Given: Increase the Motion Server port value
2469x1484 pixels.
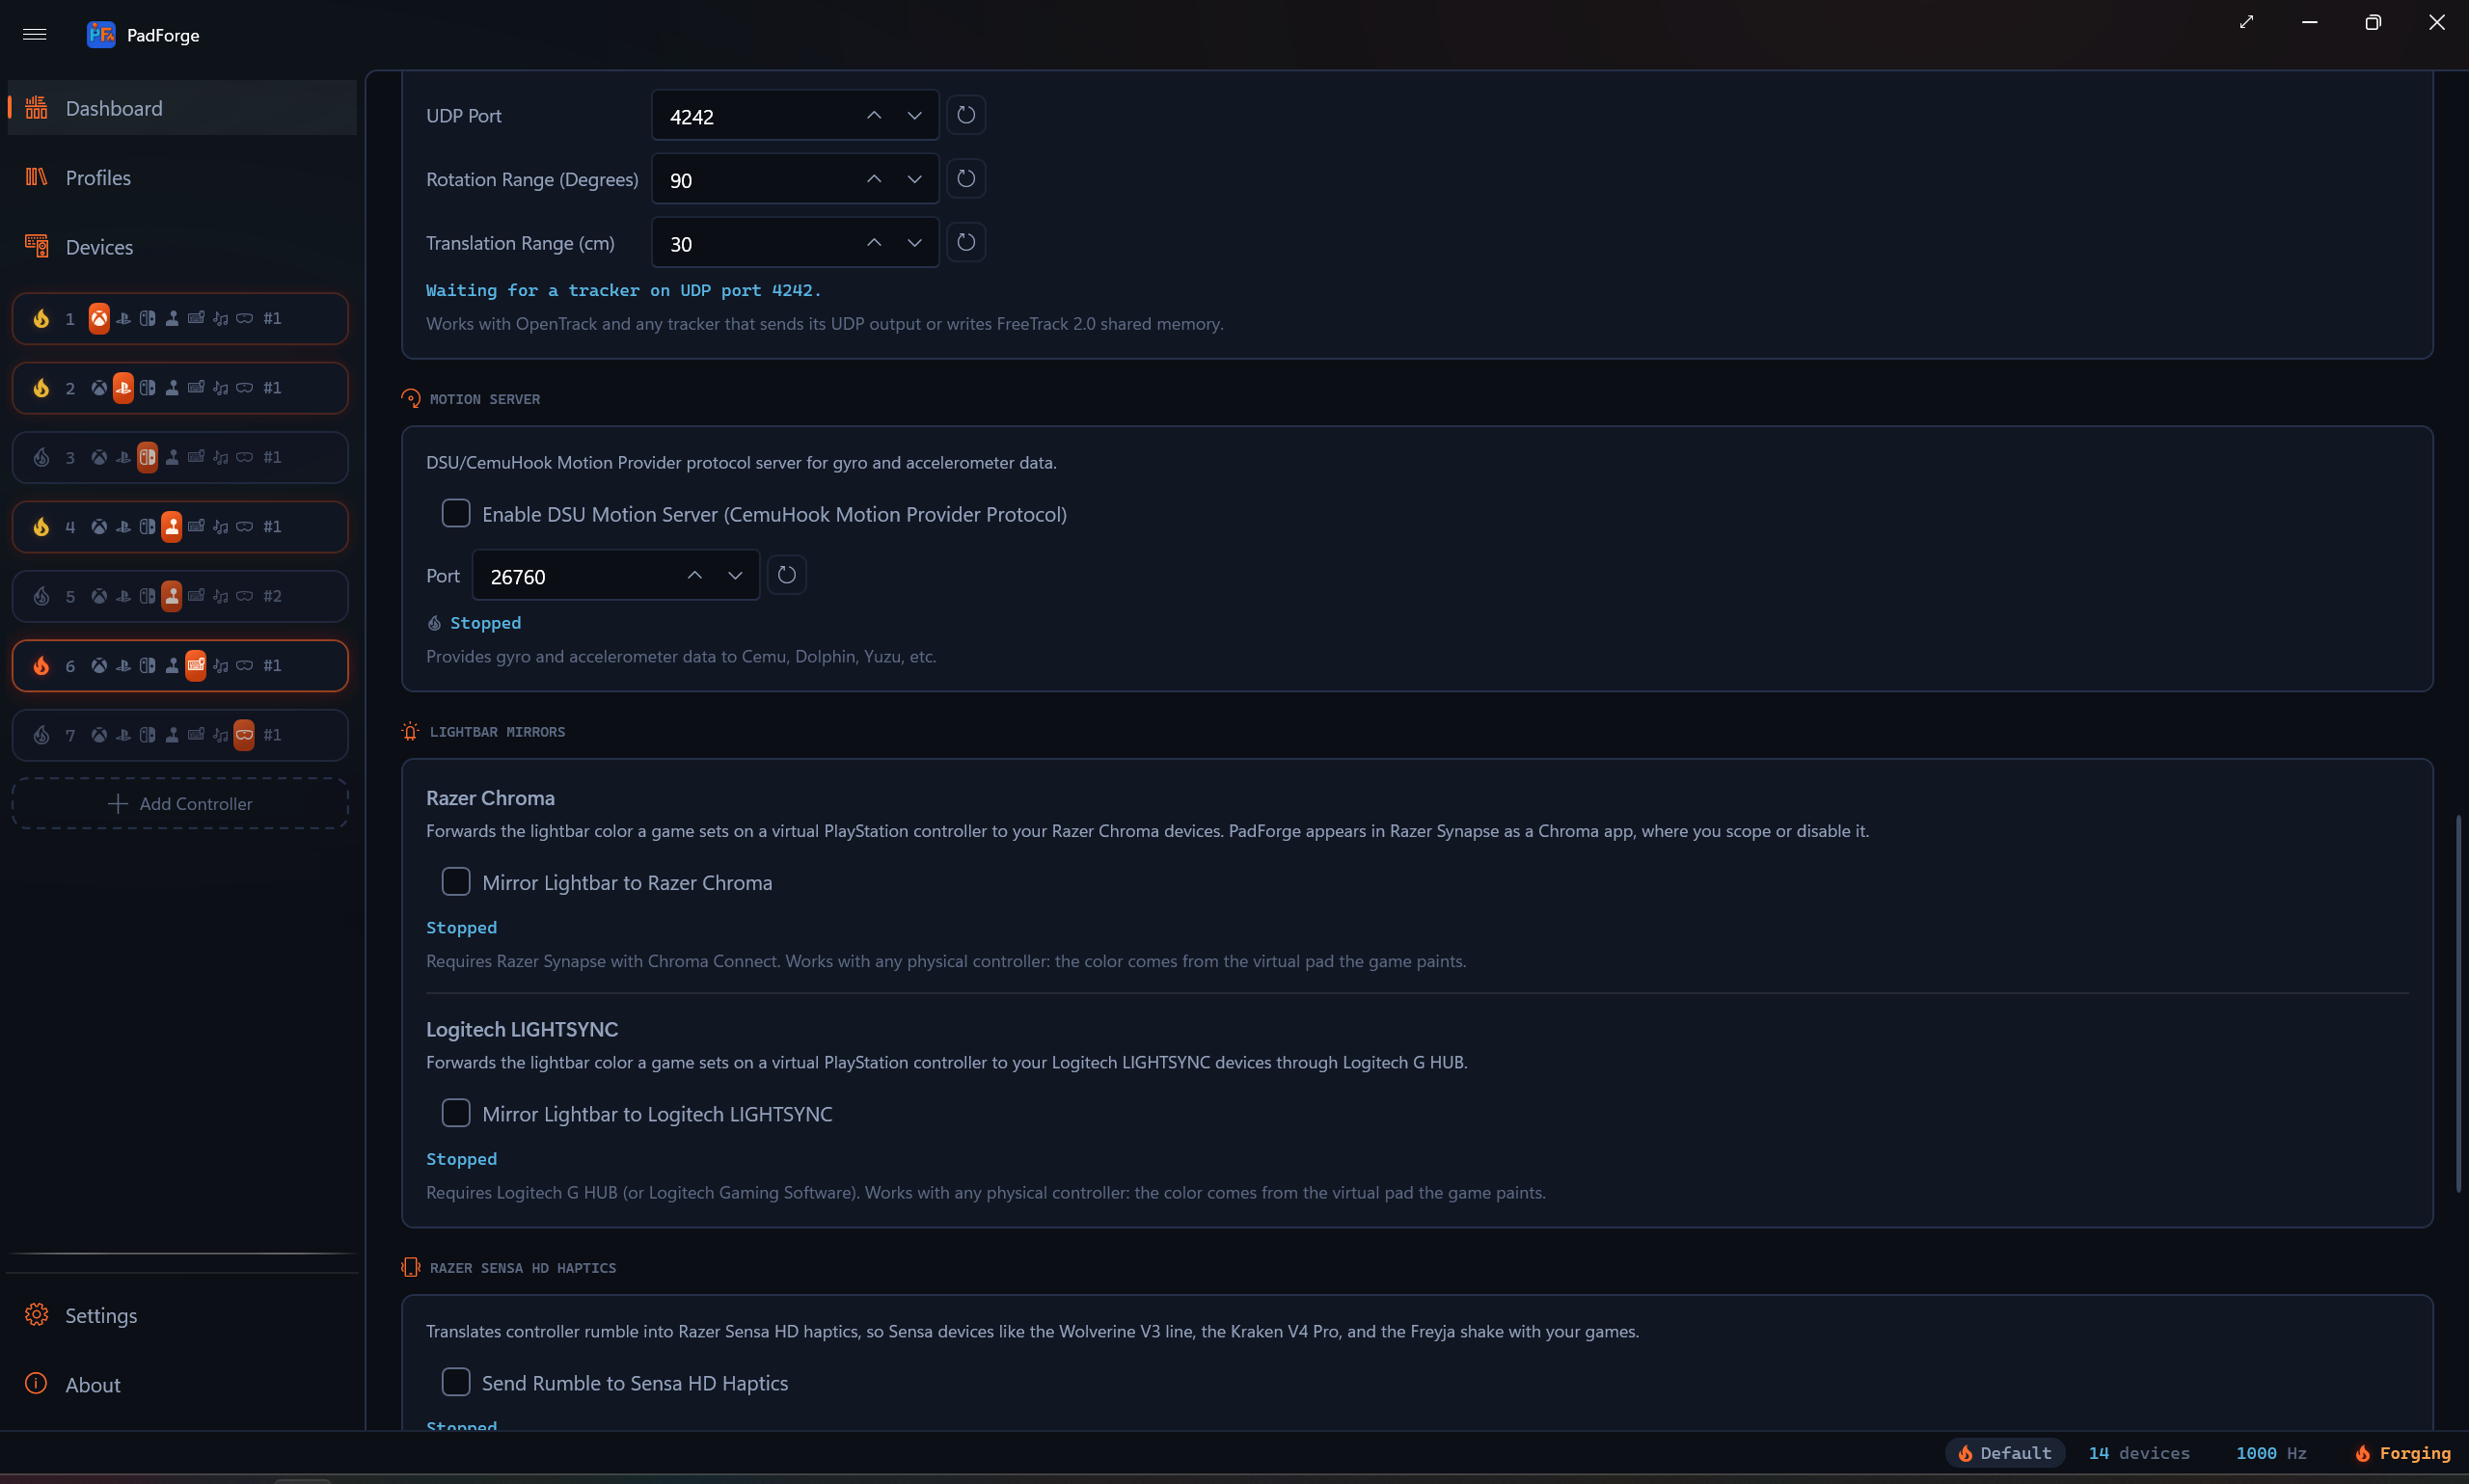Looking at the screenshot, I should pos(695,576).
